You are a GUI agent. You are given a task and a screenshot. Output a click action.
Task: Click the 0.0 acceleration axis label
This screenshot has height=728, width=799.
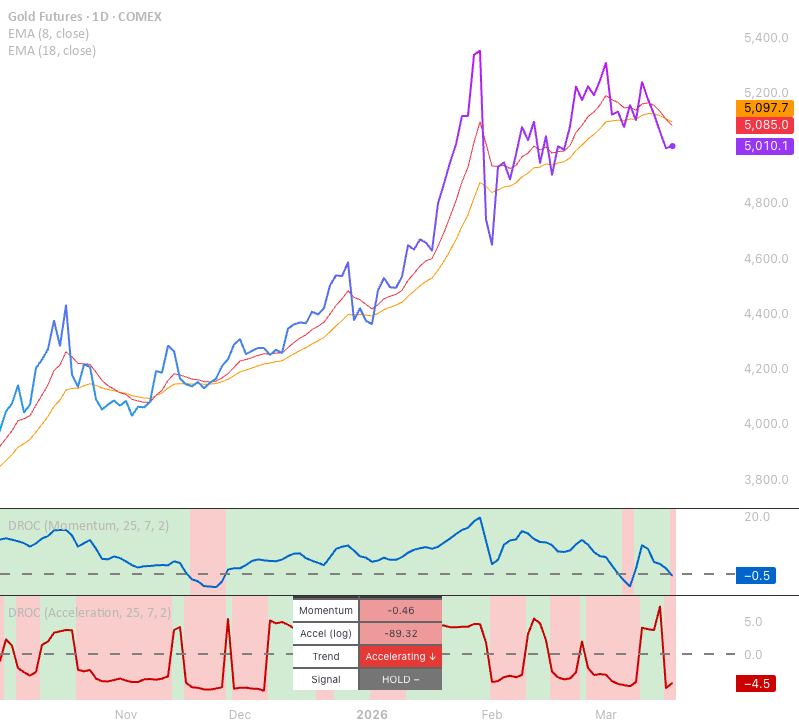pos(753,654)
